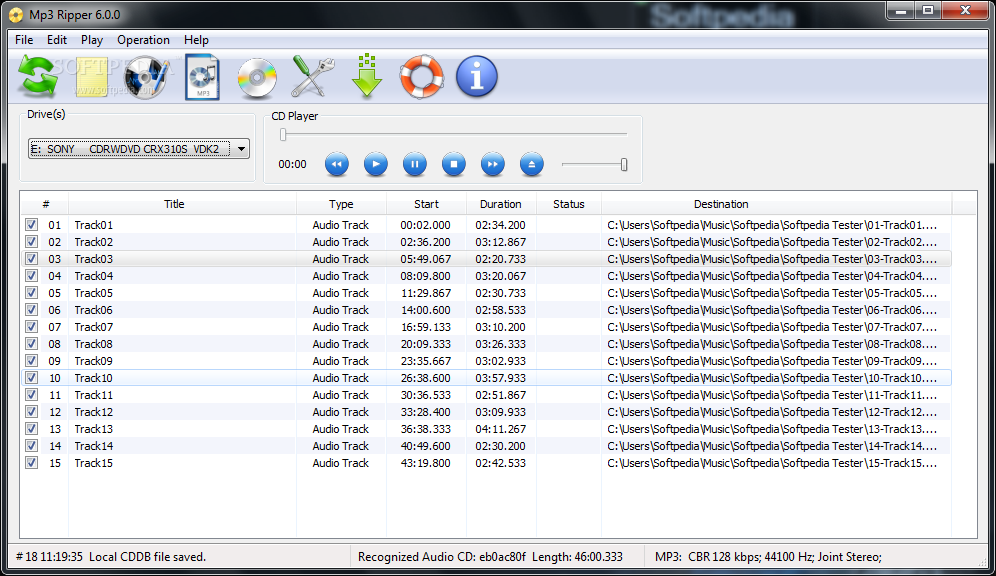This screenshot has width=996, height=576.
Task: Uncheck the Track05 checkbox
Action: 31,293
